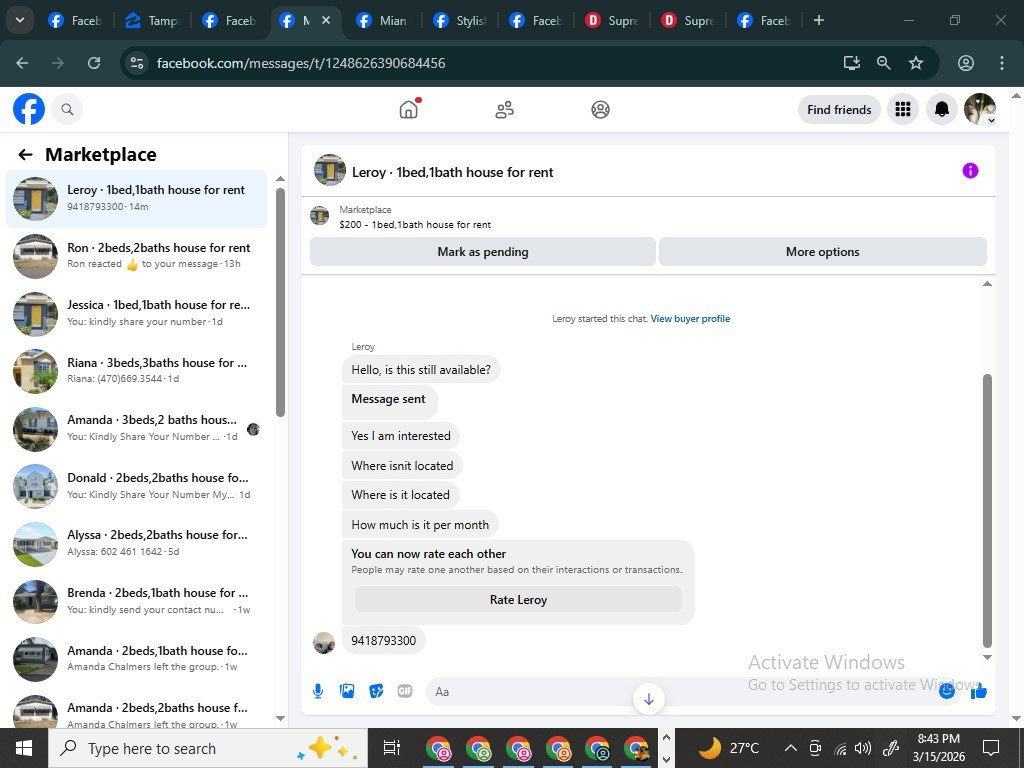This screenshot has height=768, width=1024.
Task: Click the Rate Leroy button
Action: pyautogui.click(x=518, y=600)
